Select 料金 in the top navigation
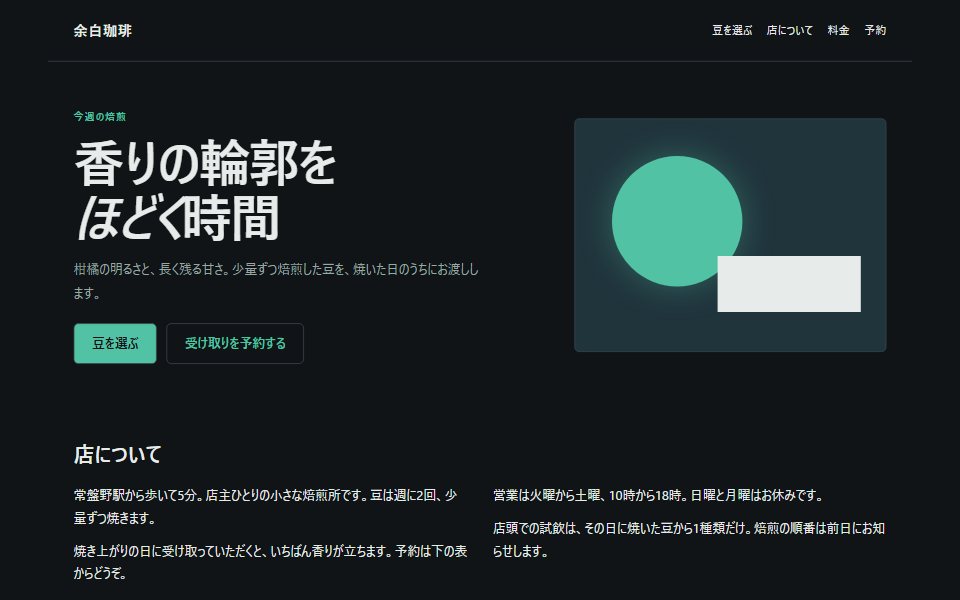 838,30
